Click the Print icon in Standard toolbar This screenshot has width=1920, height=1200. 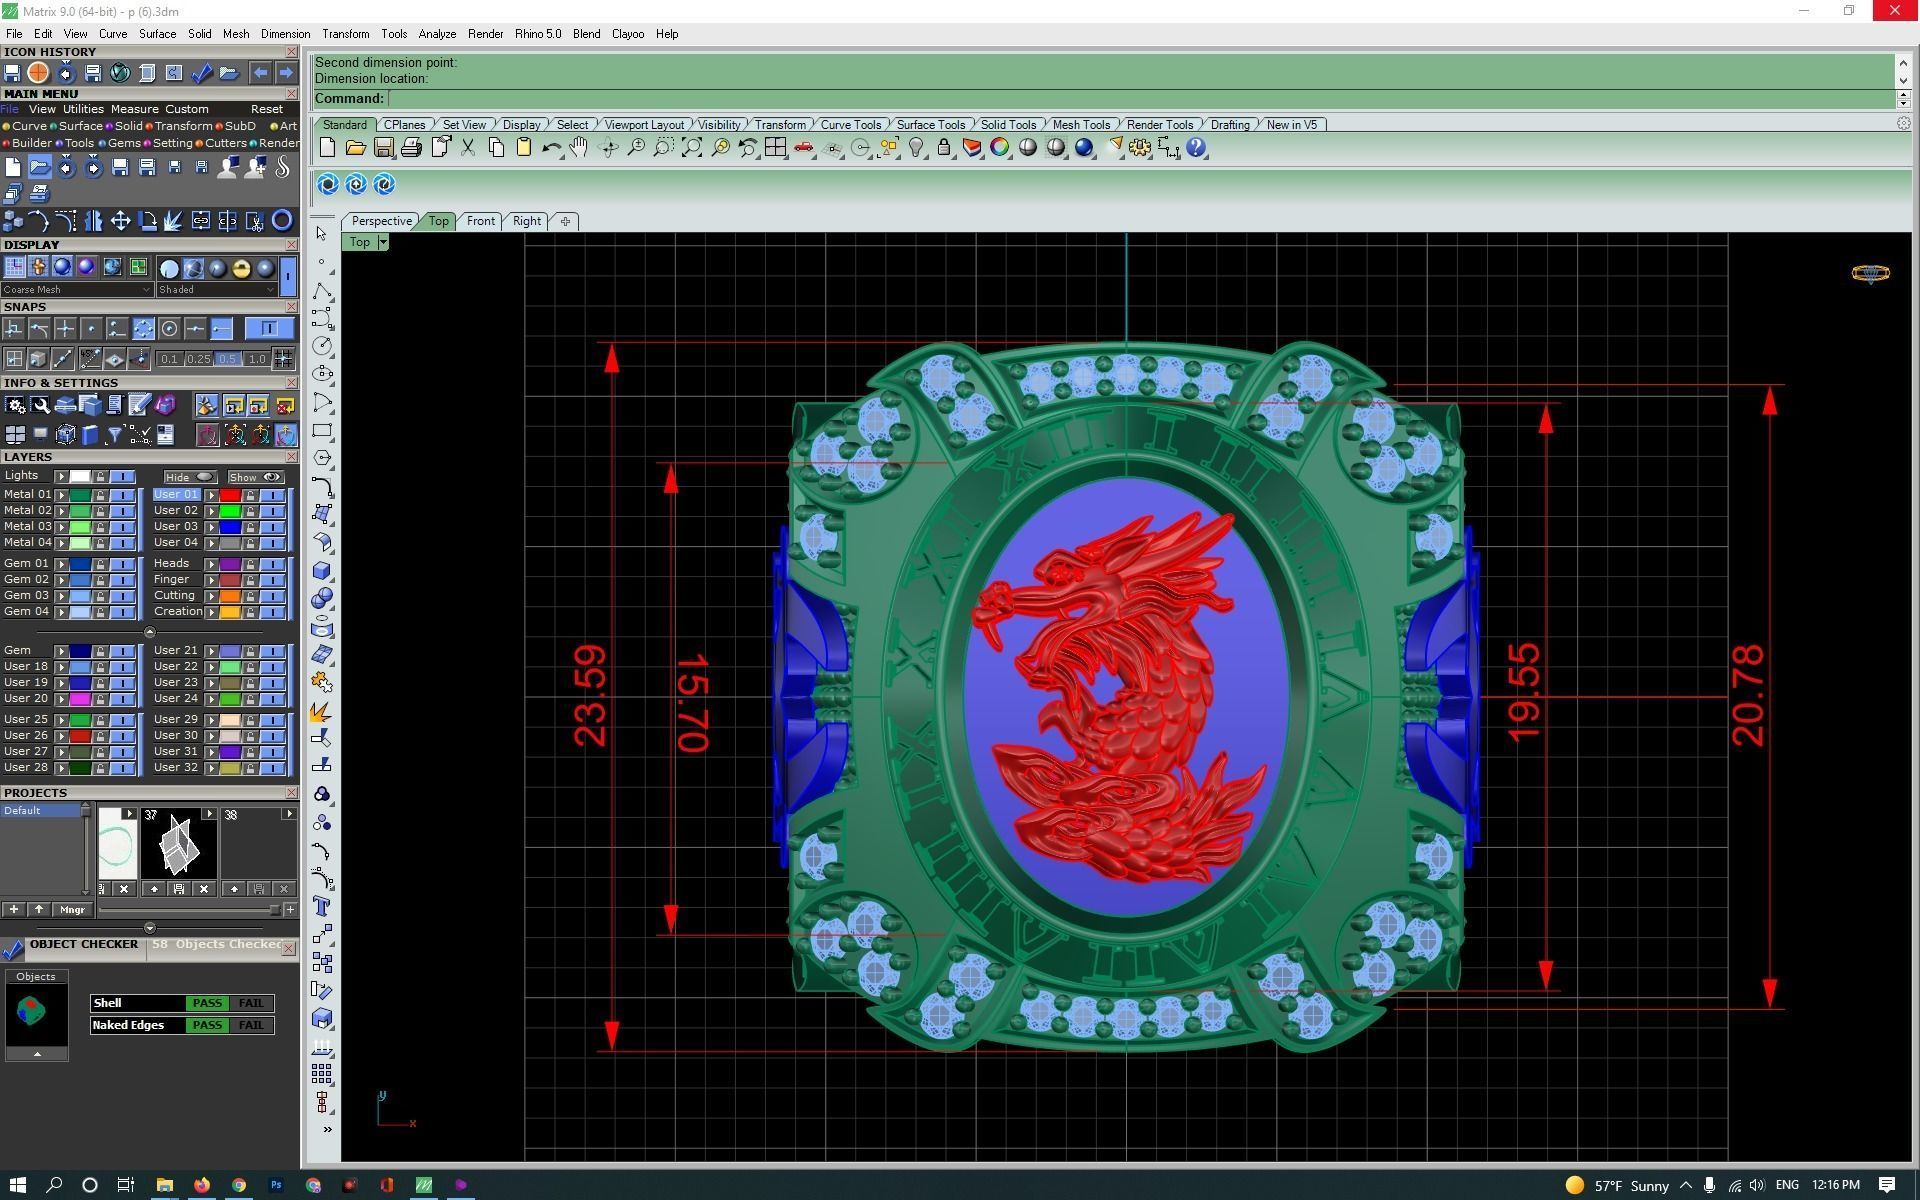click(411, 148)
